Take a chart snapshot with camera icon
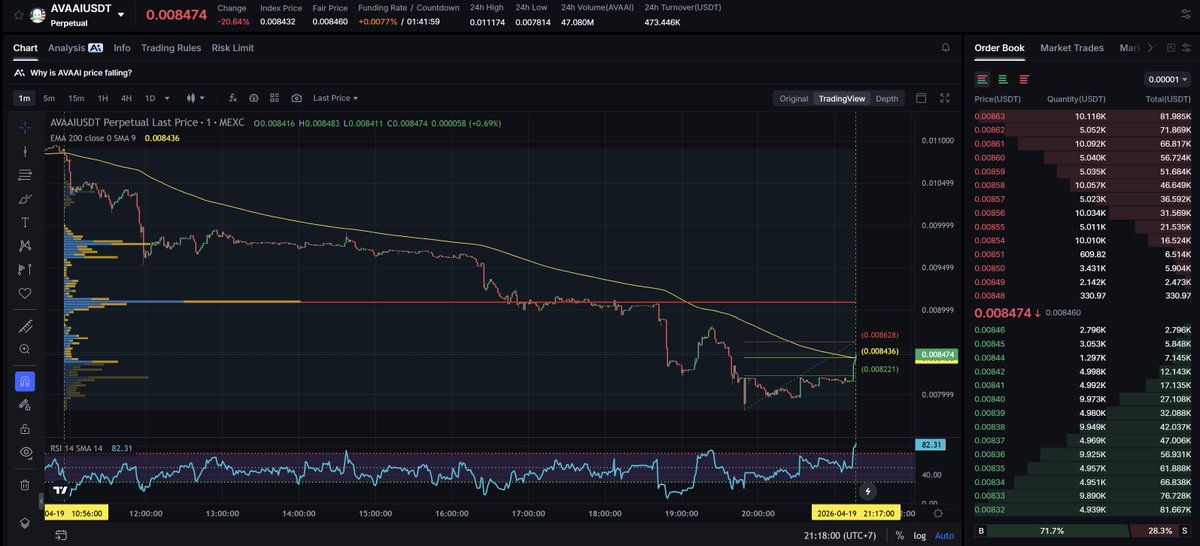The height and width of the screenshot is (546, 1200). point(296,98)
